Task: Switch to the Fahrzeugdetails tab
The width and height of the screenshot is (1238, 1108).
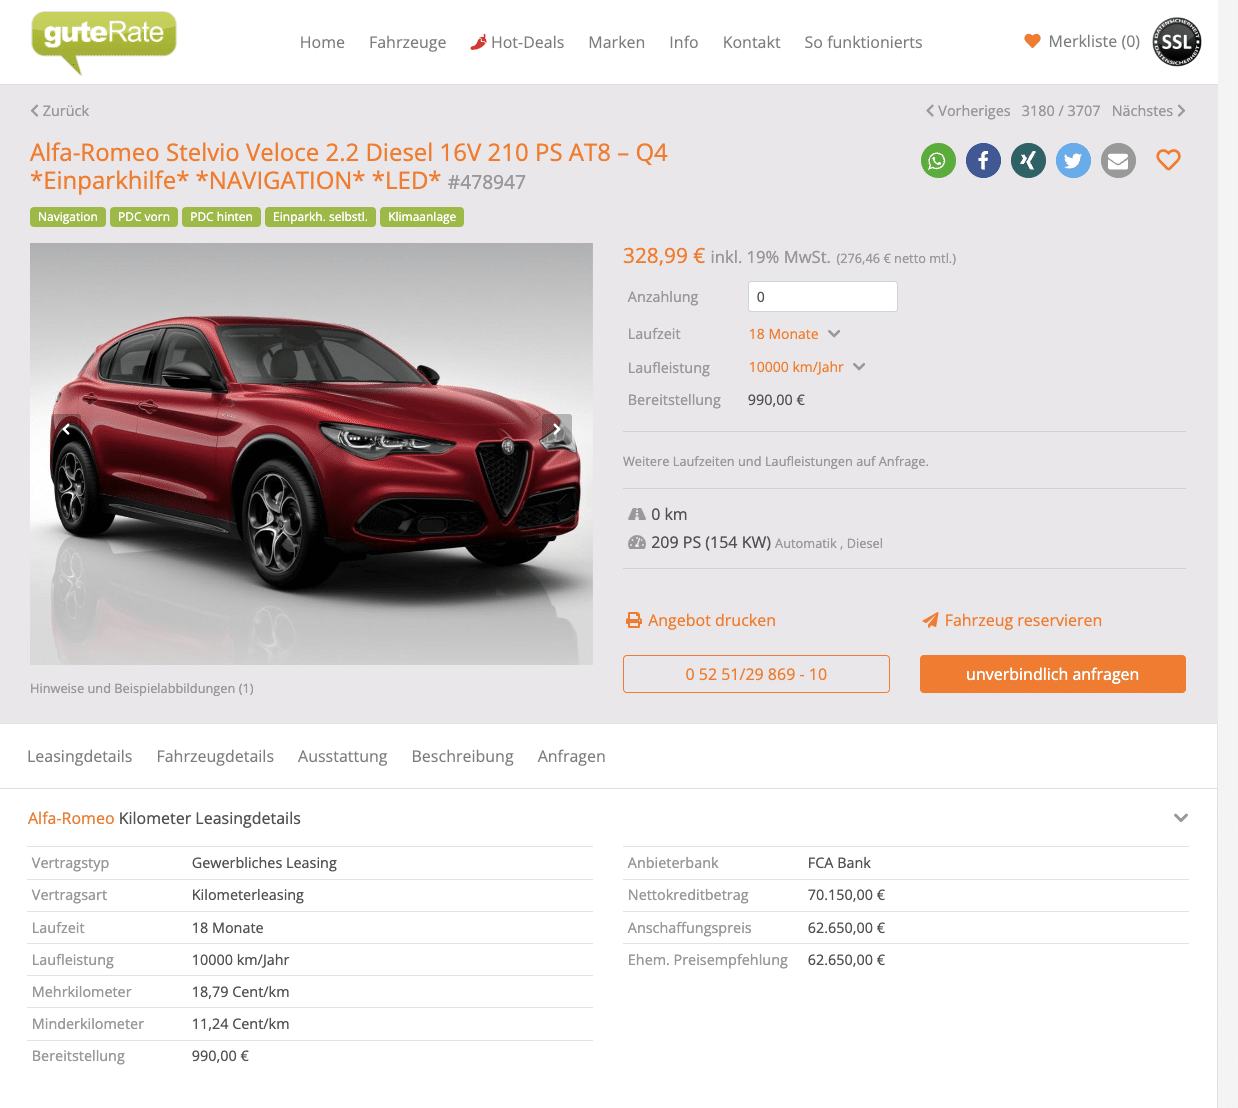Action: point(215,756)
